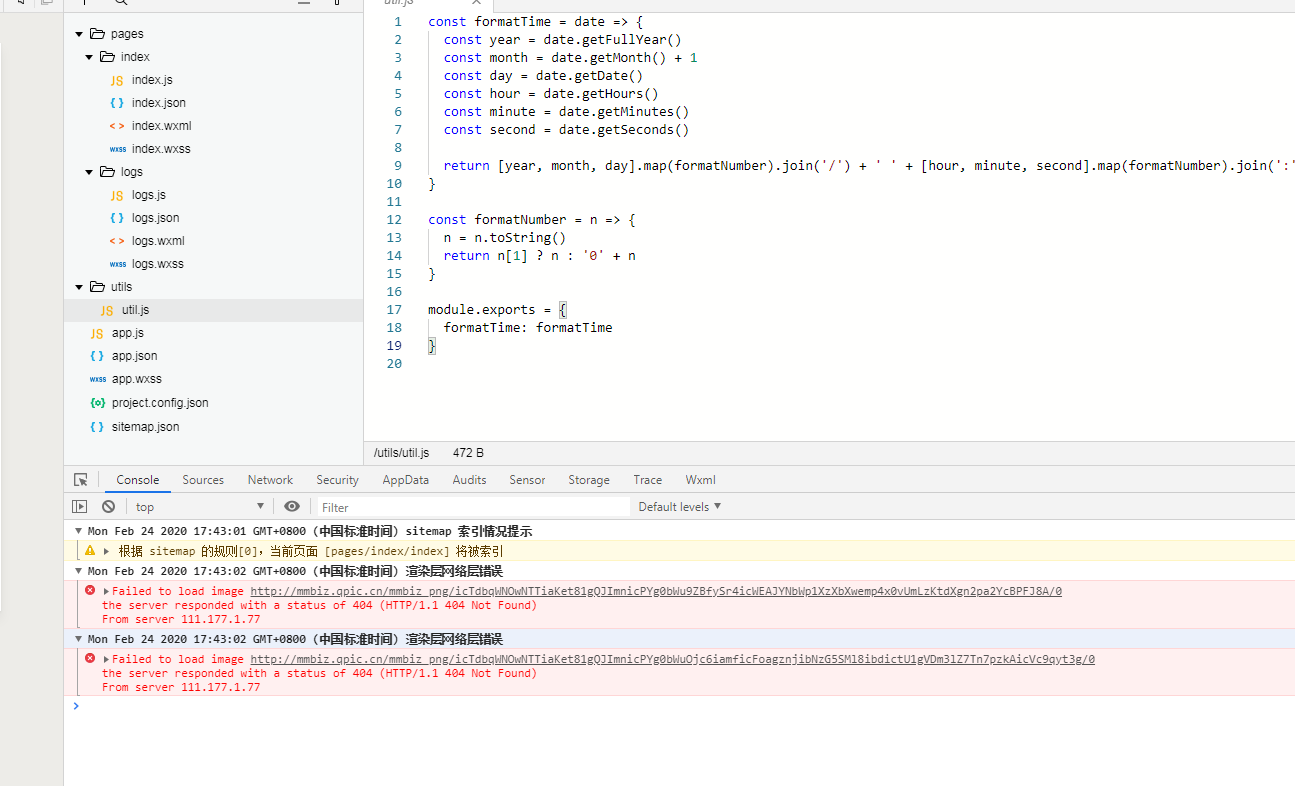Viewport: 1295px width, 786px height.
Task: Click the 'module.exports = {' code line
Action: (498, 310)
